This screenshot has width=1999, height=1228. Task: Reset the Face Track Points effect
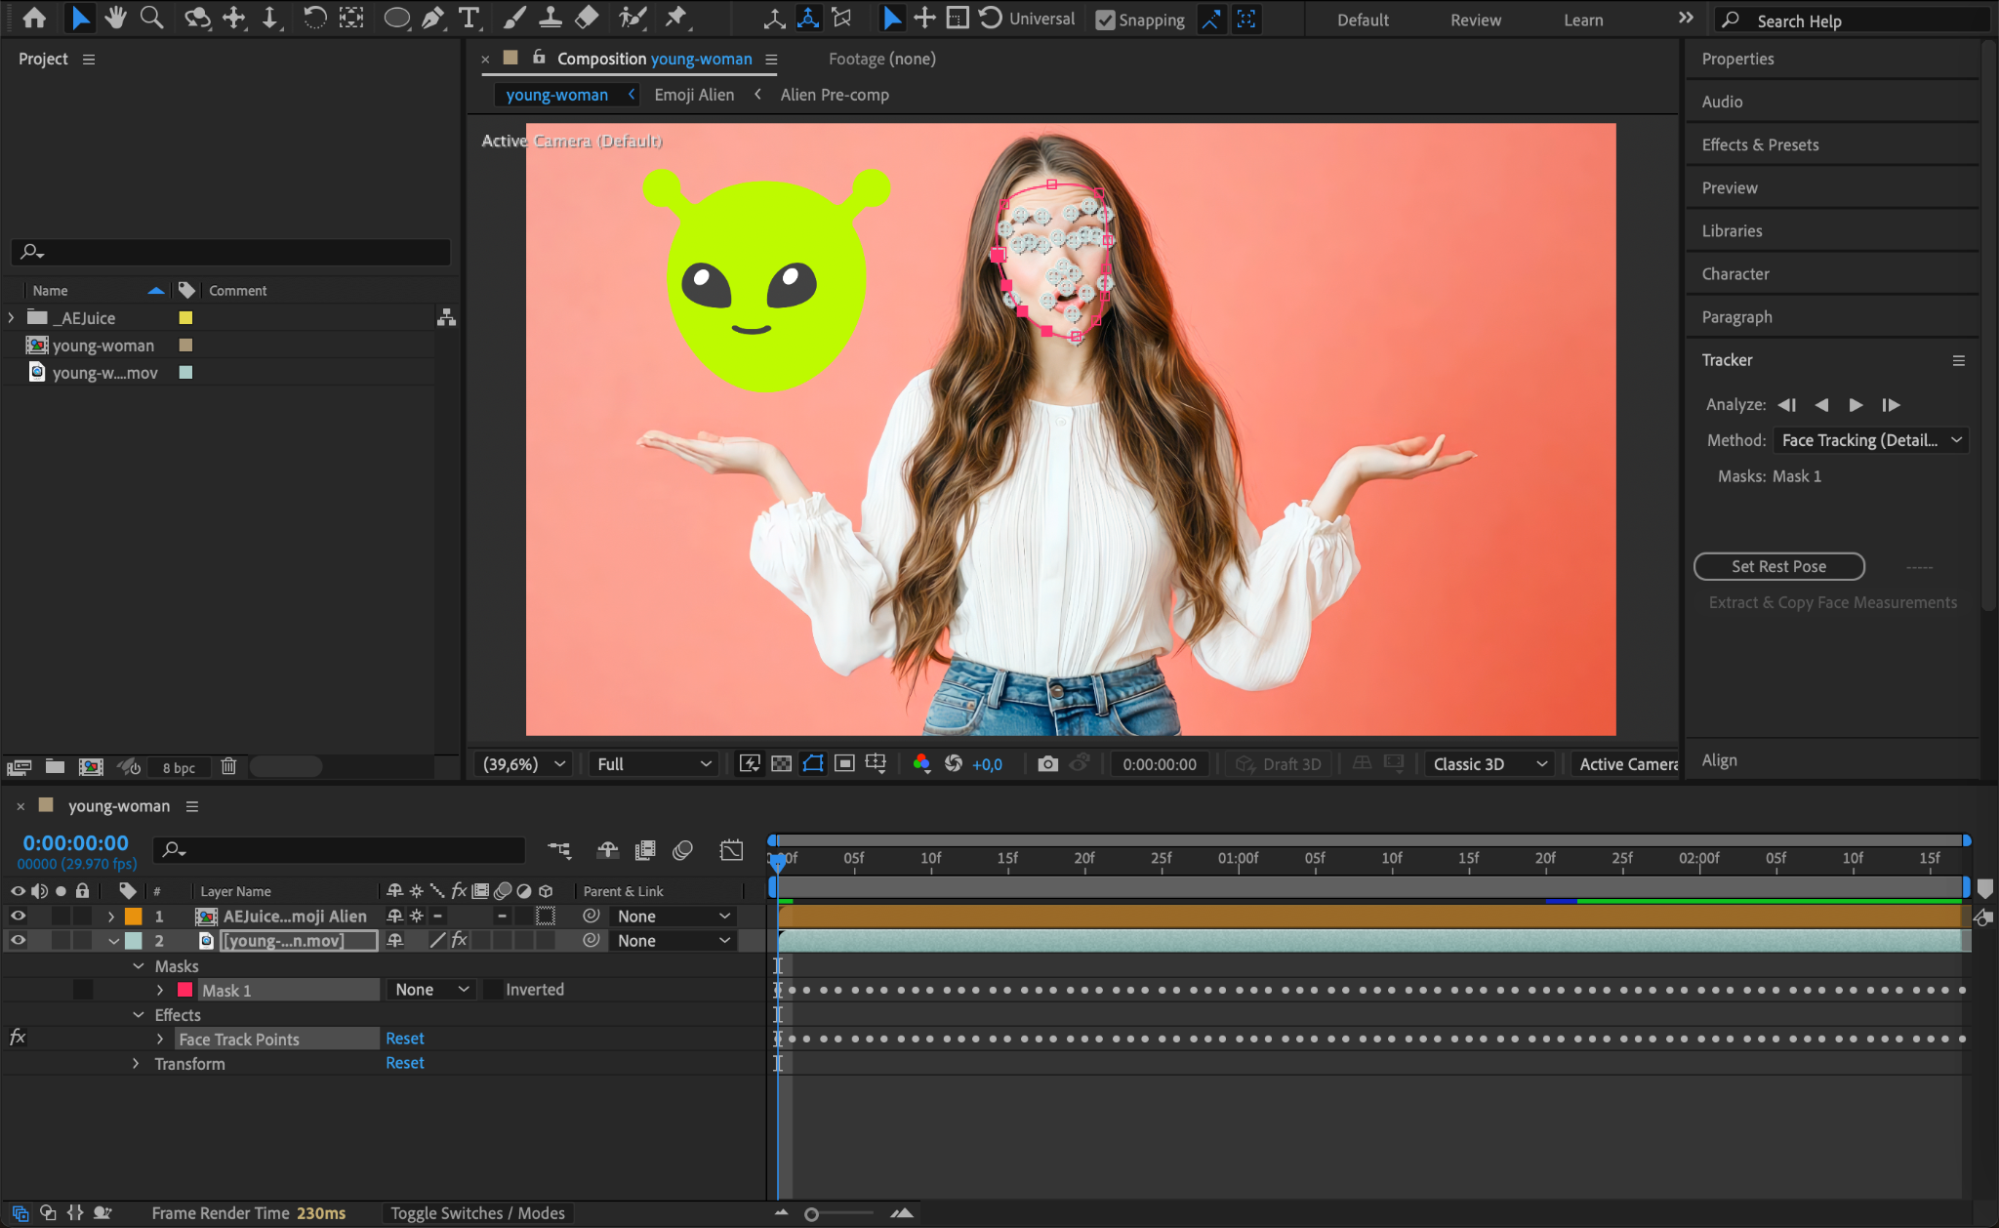(405, 1039)
